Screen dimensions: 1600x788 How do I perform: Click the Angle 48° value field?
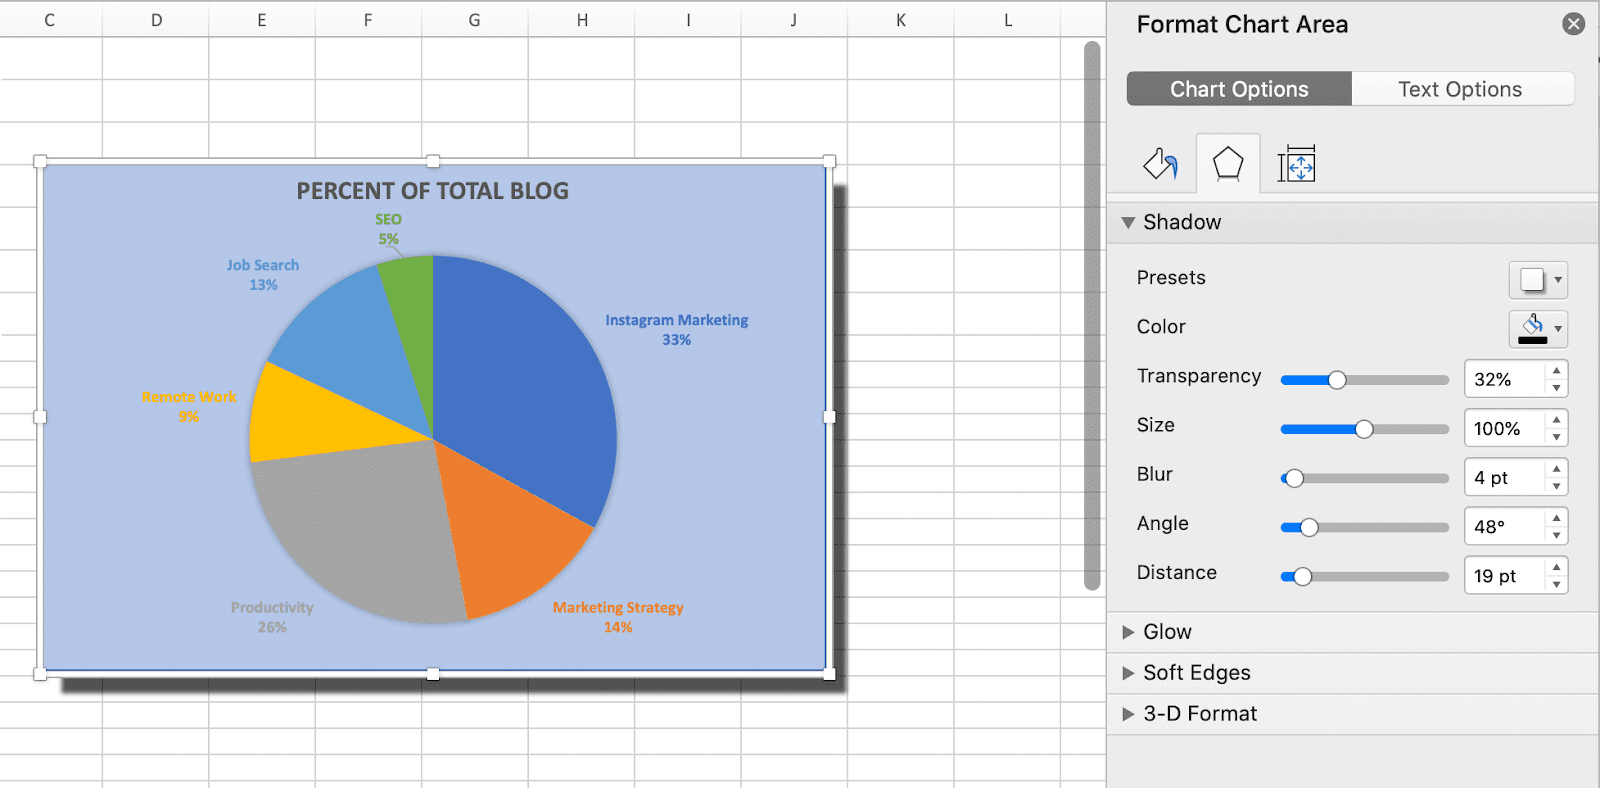click(x=1505, y=526)
